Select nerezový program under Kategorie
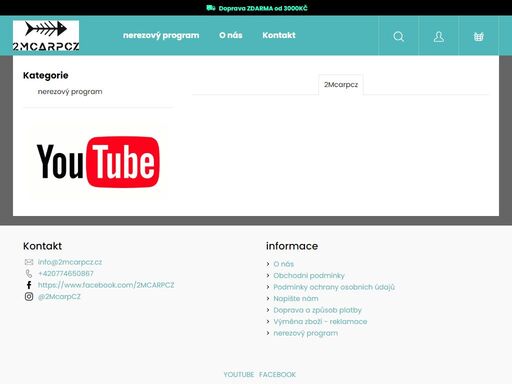512x384 pixels. pyautogui.click(x=70, y=92)
